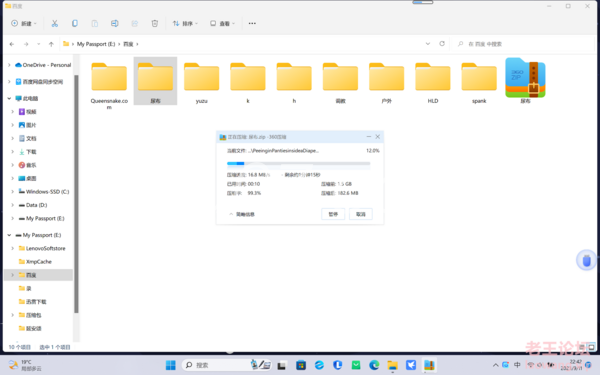Click the Cut scissors icon in toolbar
This screenshot has height=375, width=600.
[x=55, y=23]
